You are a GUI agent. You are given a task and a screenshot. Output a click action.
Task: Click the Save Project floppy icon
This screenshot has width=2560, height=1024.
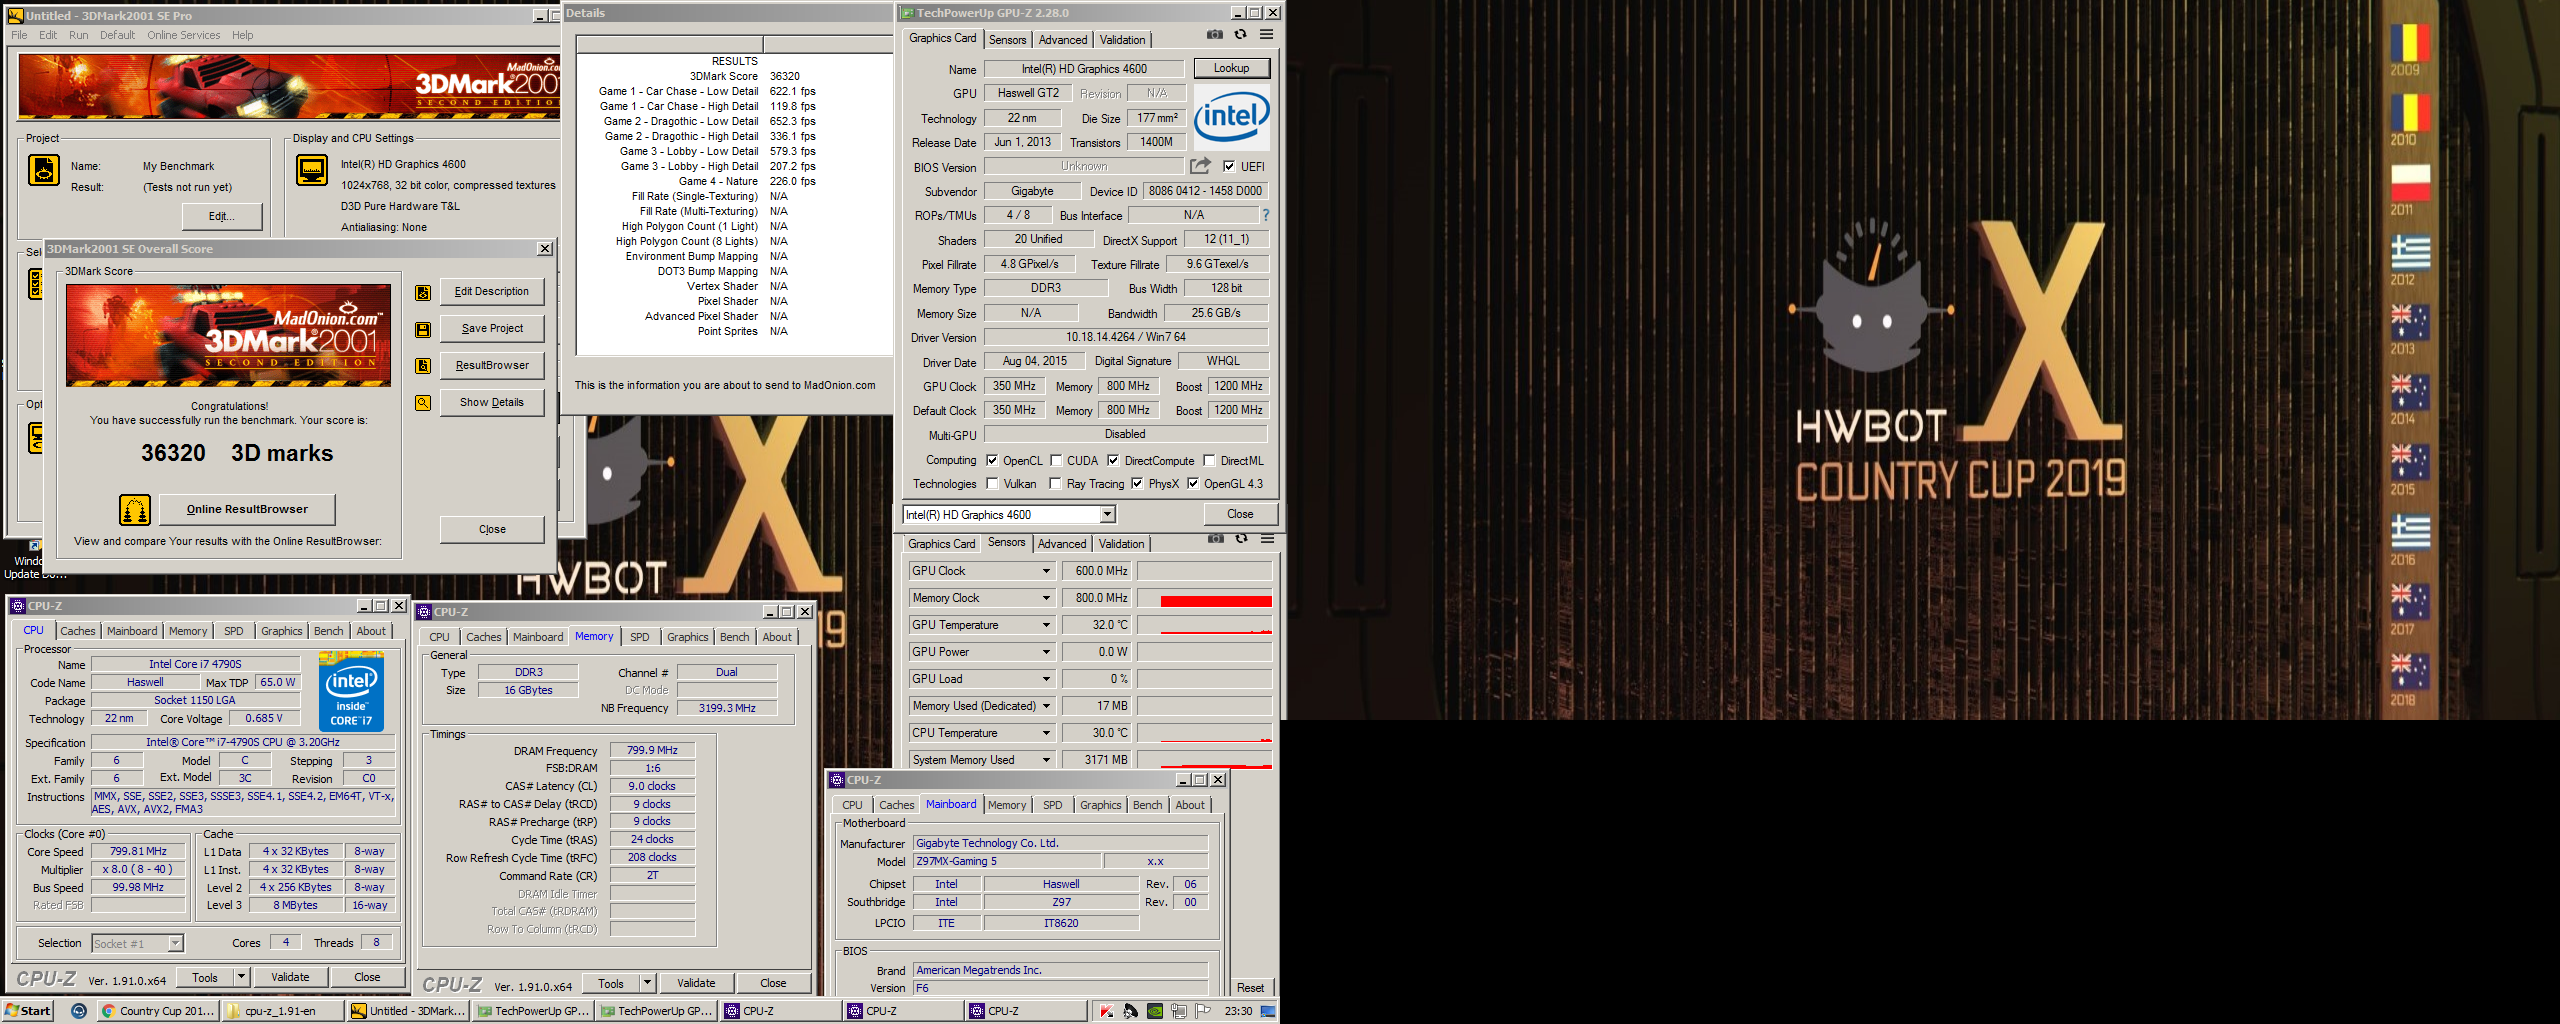423,330
